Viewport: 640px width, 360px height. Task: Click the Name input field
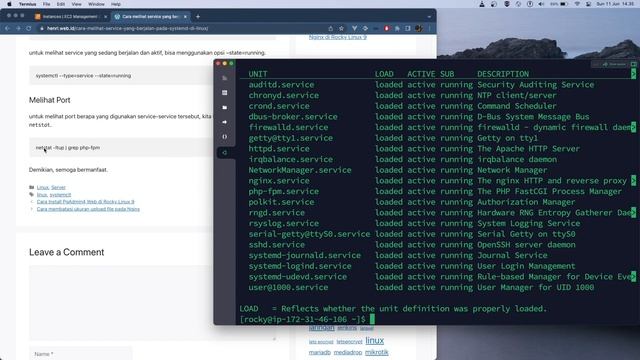coord(81,353)
